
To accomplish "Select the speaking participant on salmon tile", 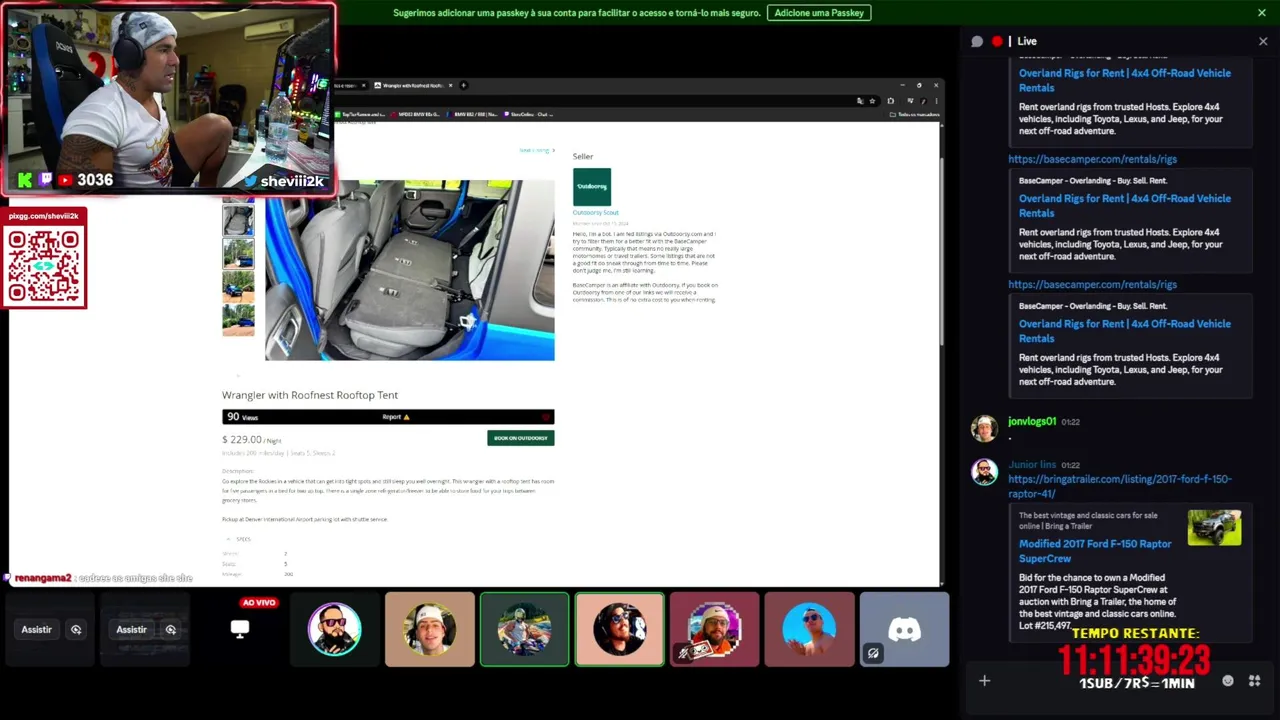I will [619, 629].
